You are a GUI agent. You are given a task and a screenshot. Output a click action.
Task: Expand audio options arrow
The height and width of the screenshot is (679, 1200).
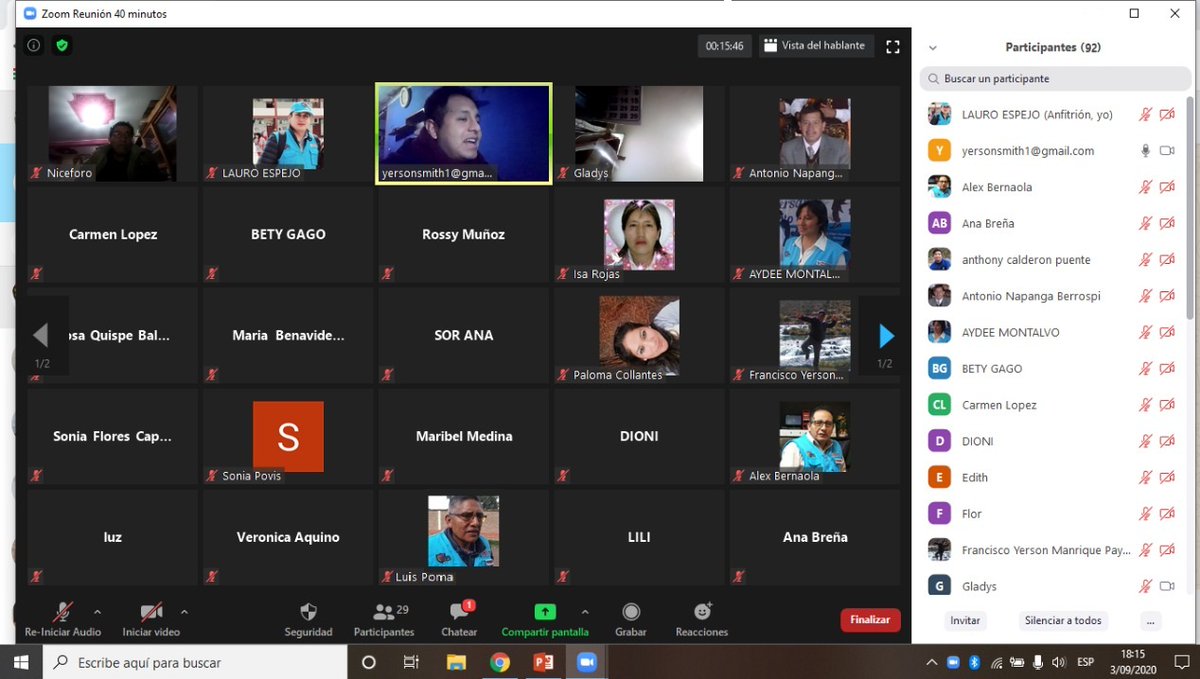click(x=97, y=611)
